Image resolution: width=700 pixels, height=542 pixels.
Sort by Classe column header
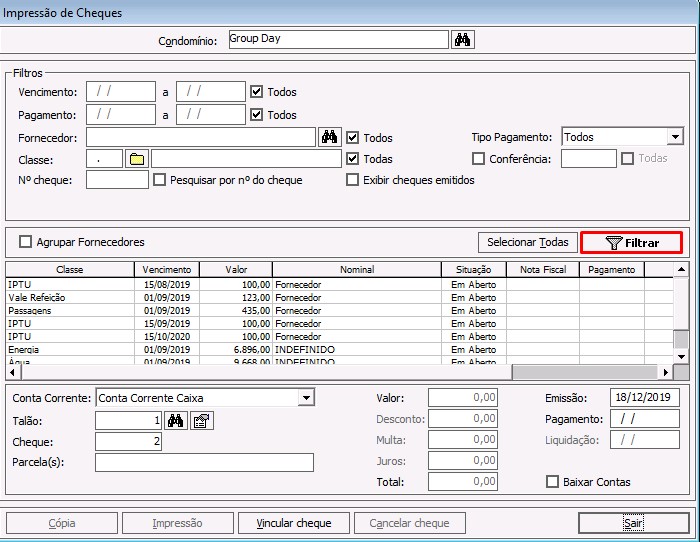point(70,270)
